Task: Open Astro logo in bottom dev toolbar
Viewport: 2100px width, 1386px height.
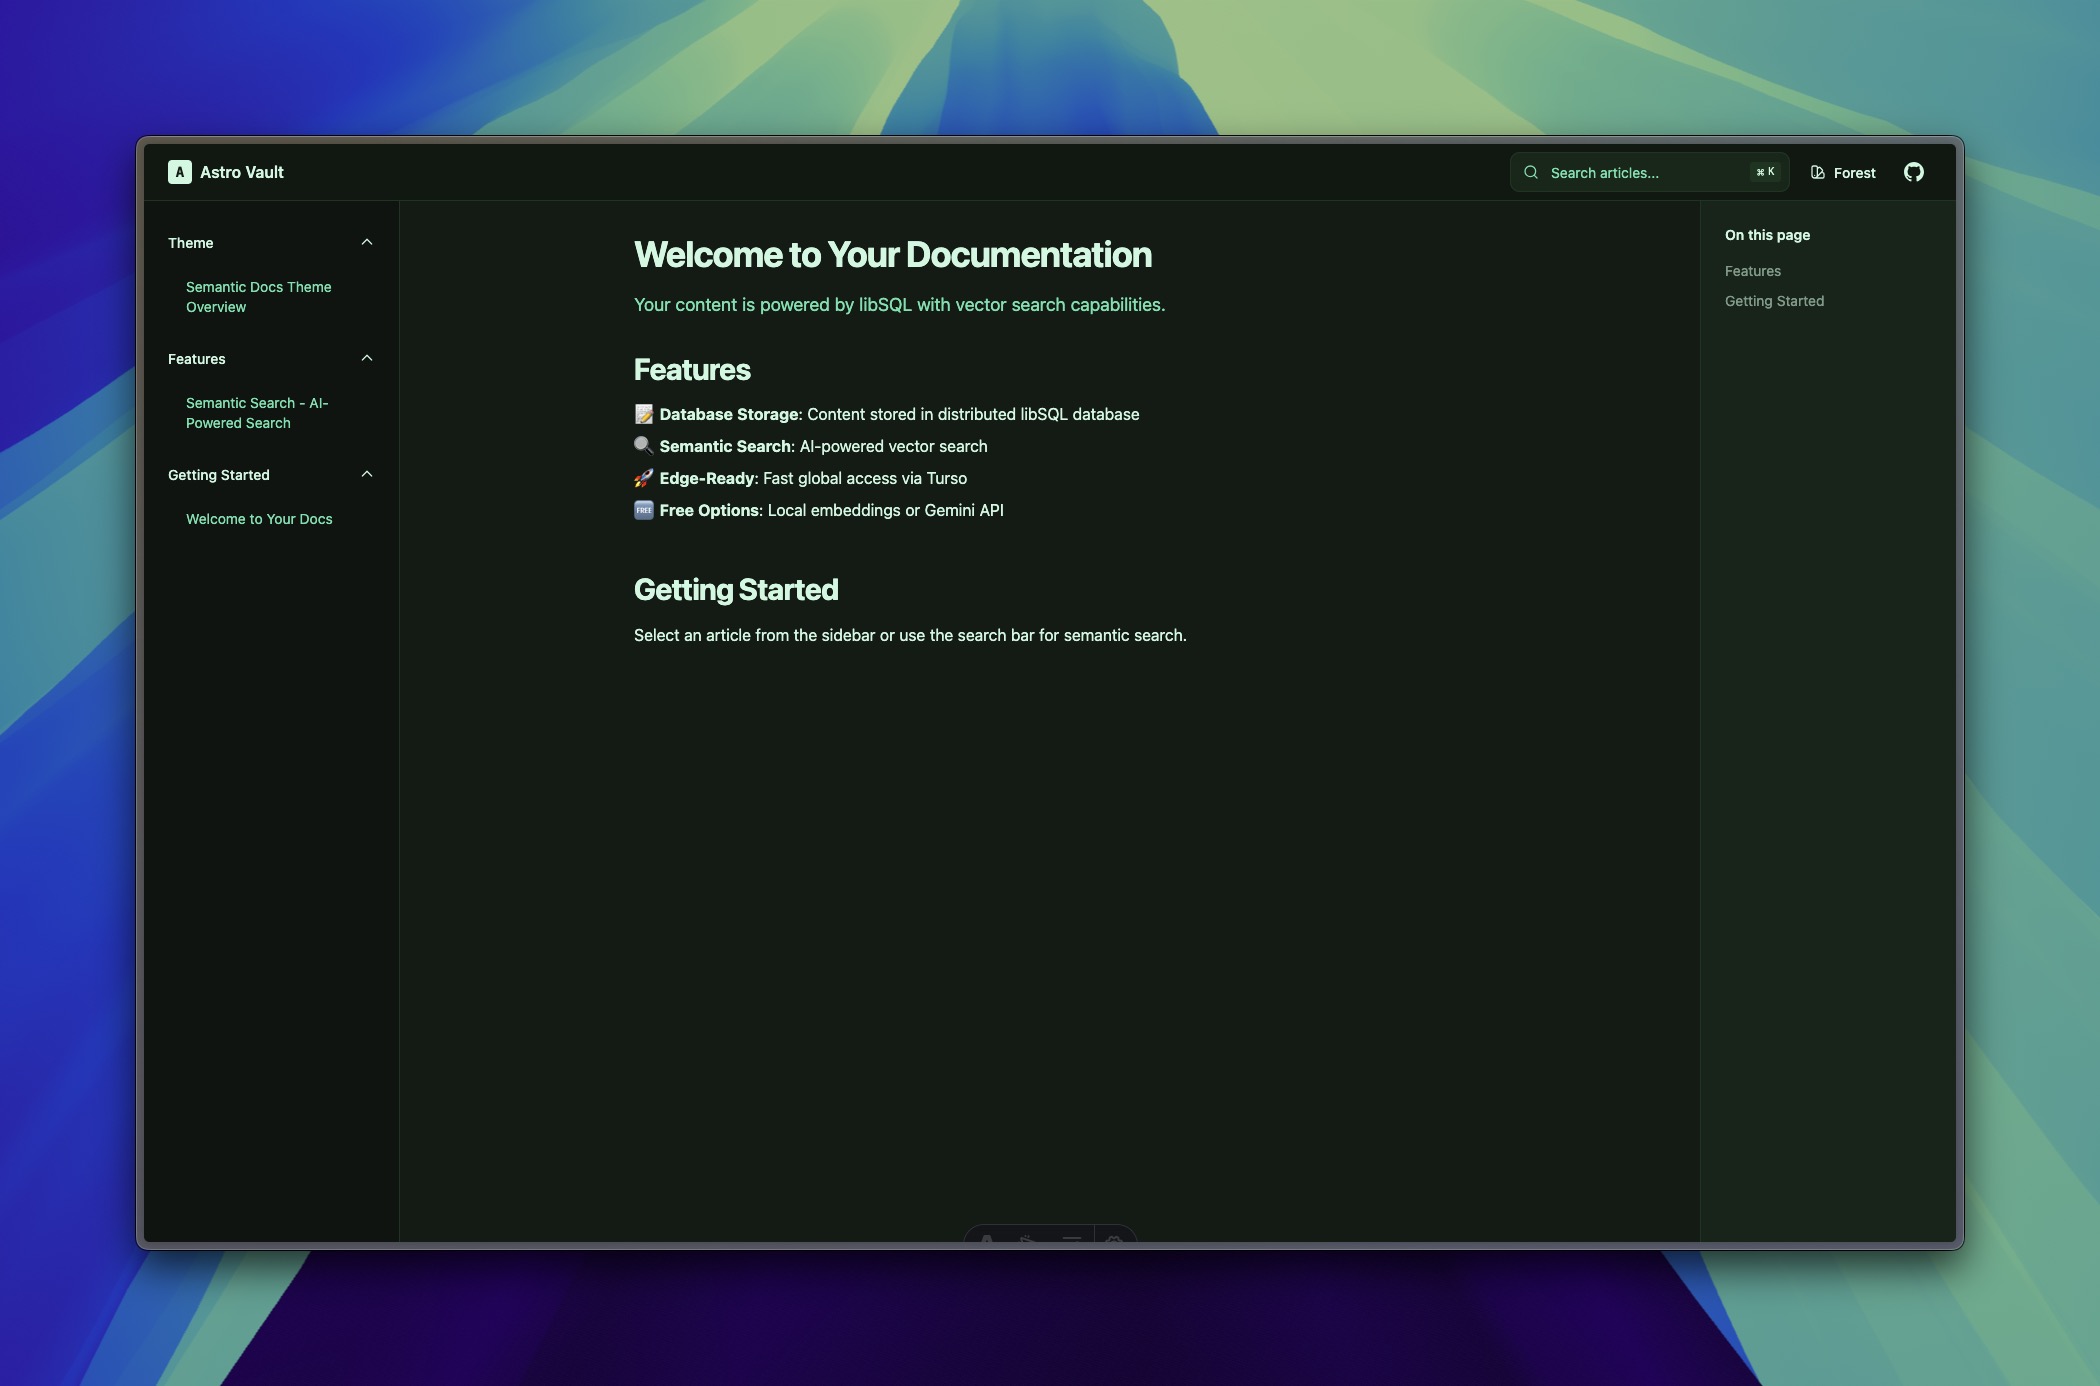Action: (987, 1238)
